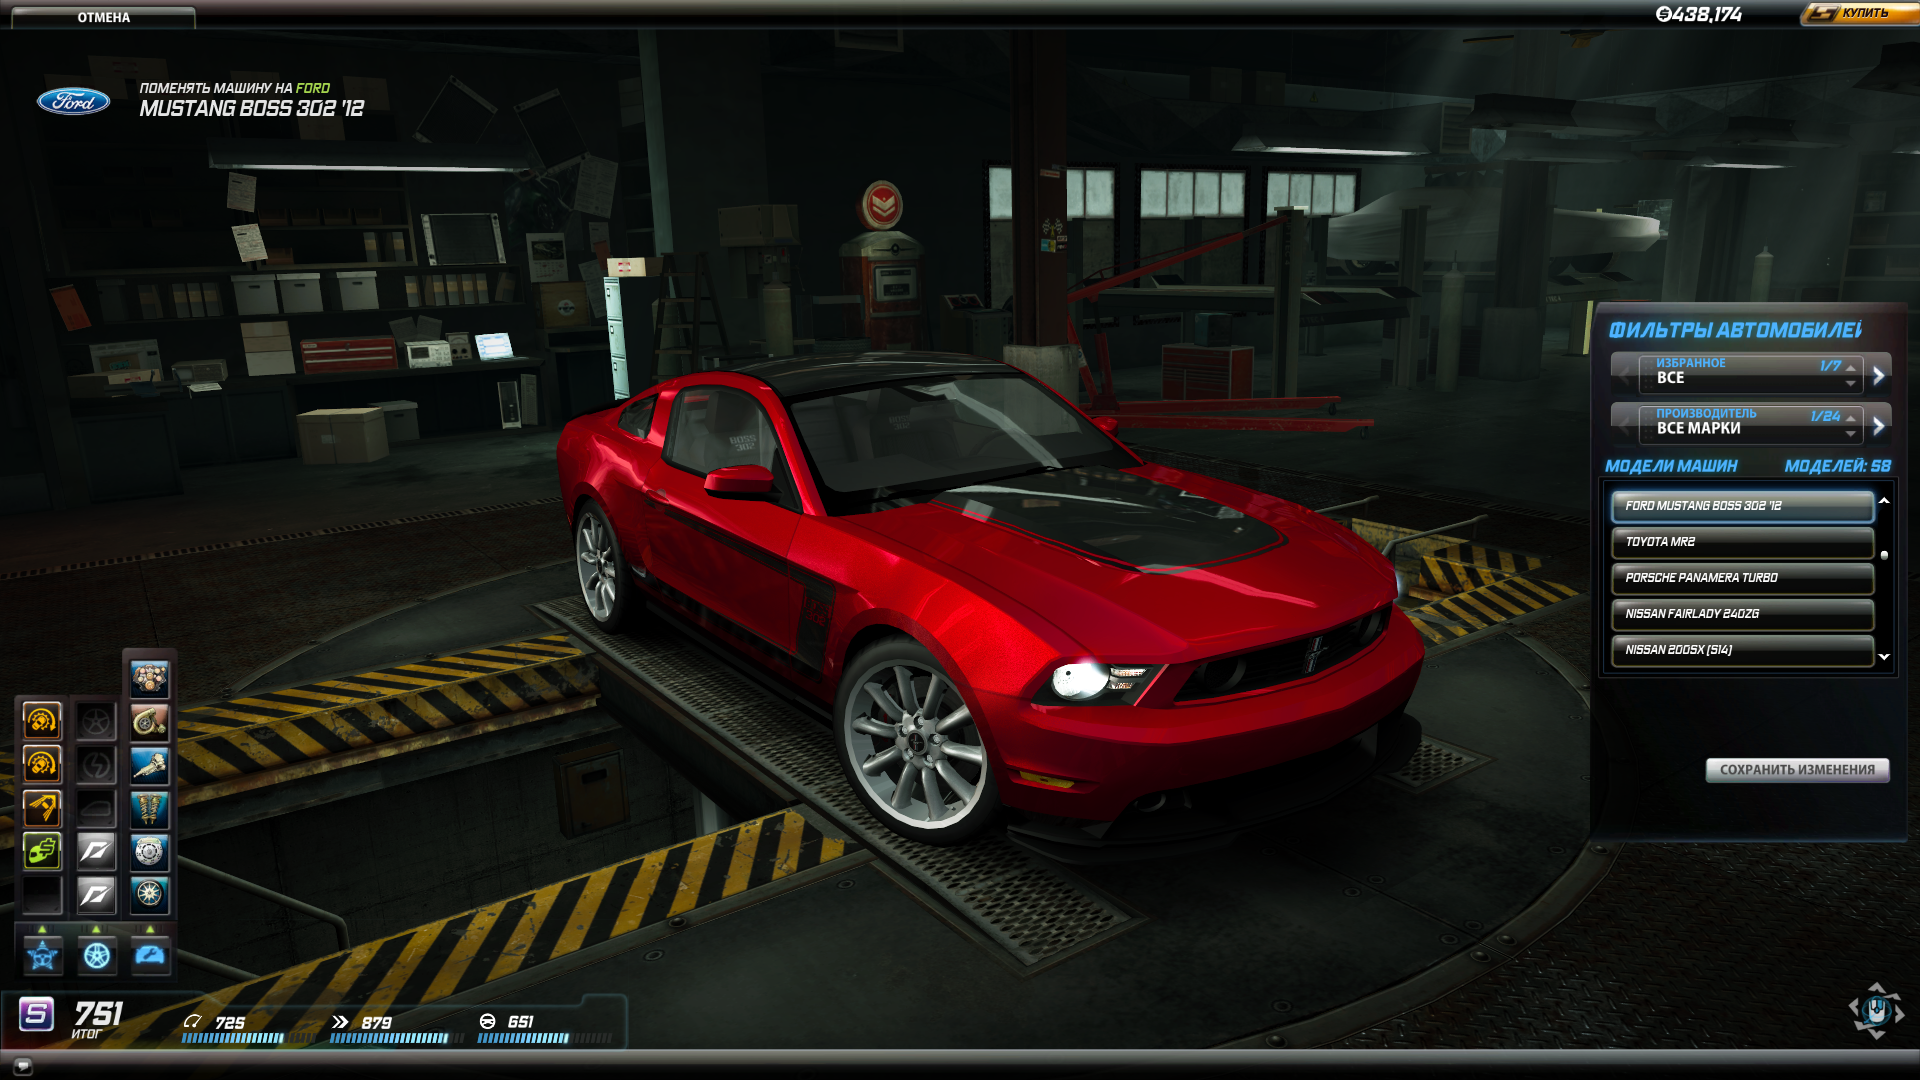Select the first orange skill mod slot

(42, 721)
